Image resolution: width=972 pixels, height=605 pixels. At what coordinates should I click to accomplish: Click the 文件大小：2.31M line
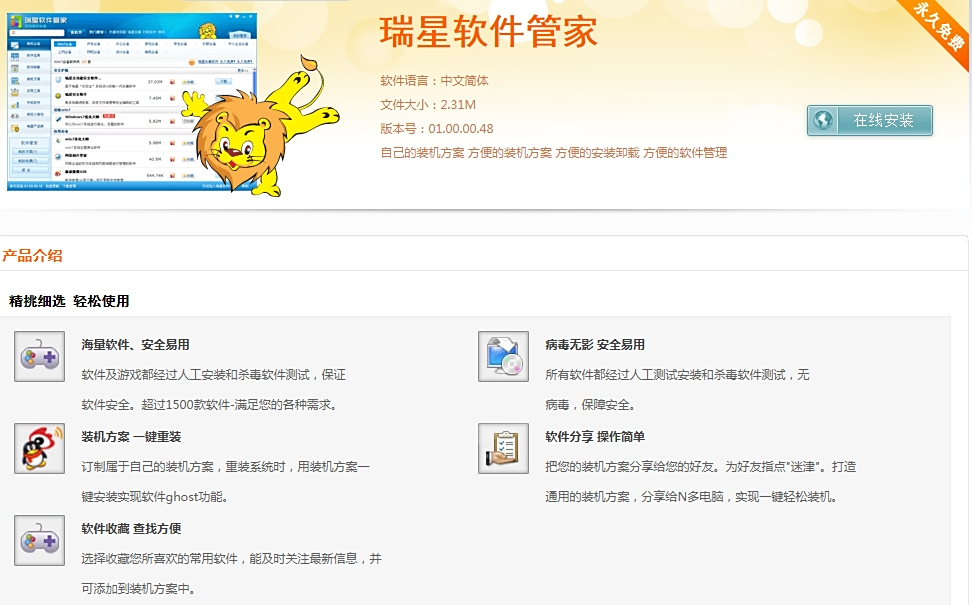[428, 105]
